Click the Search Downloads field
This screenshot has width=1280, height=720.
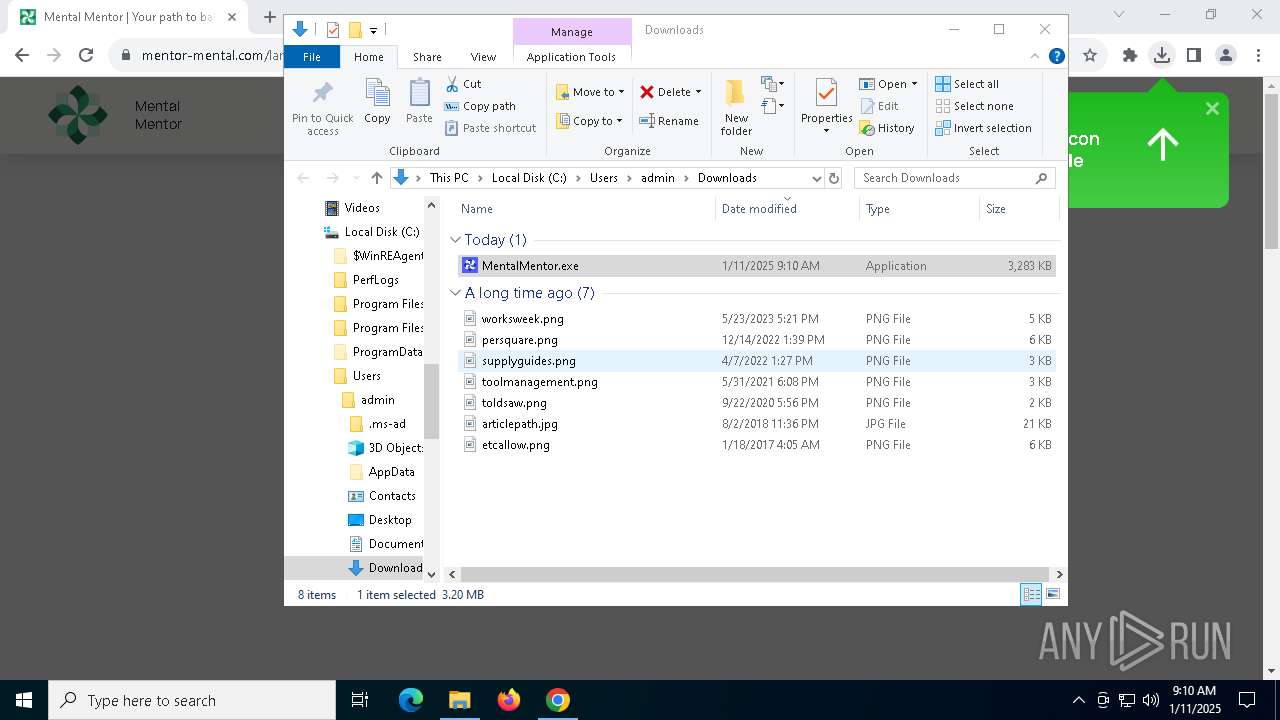(x=955, y=178)
